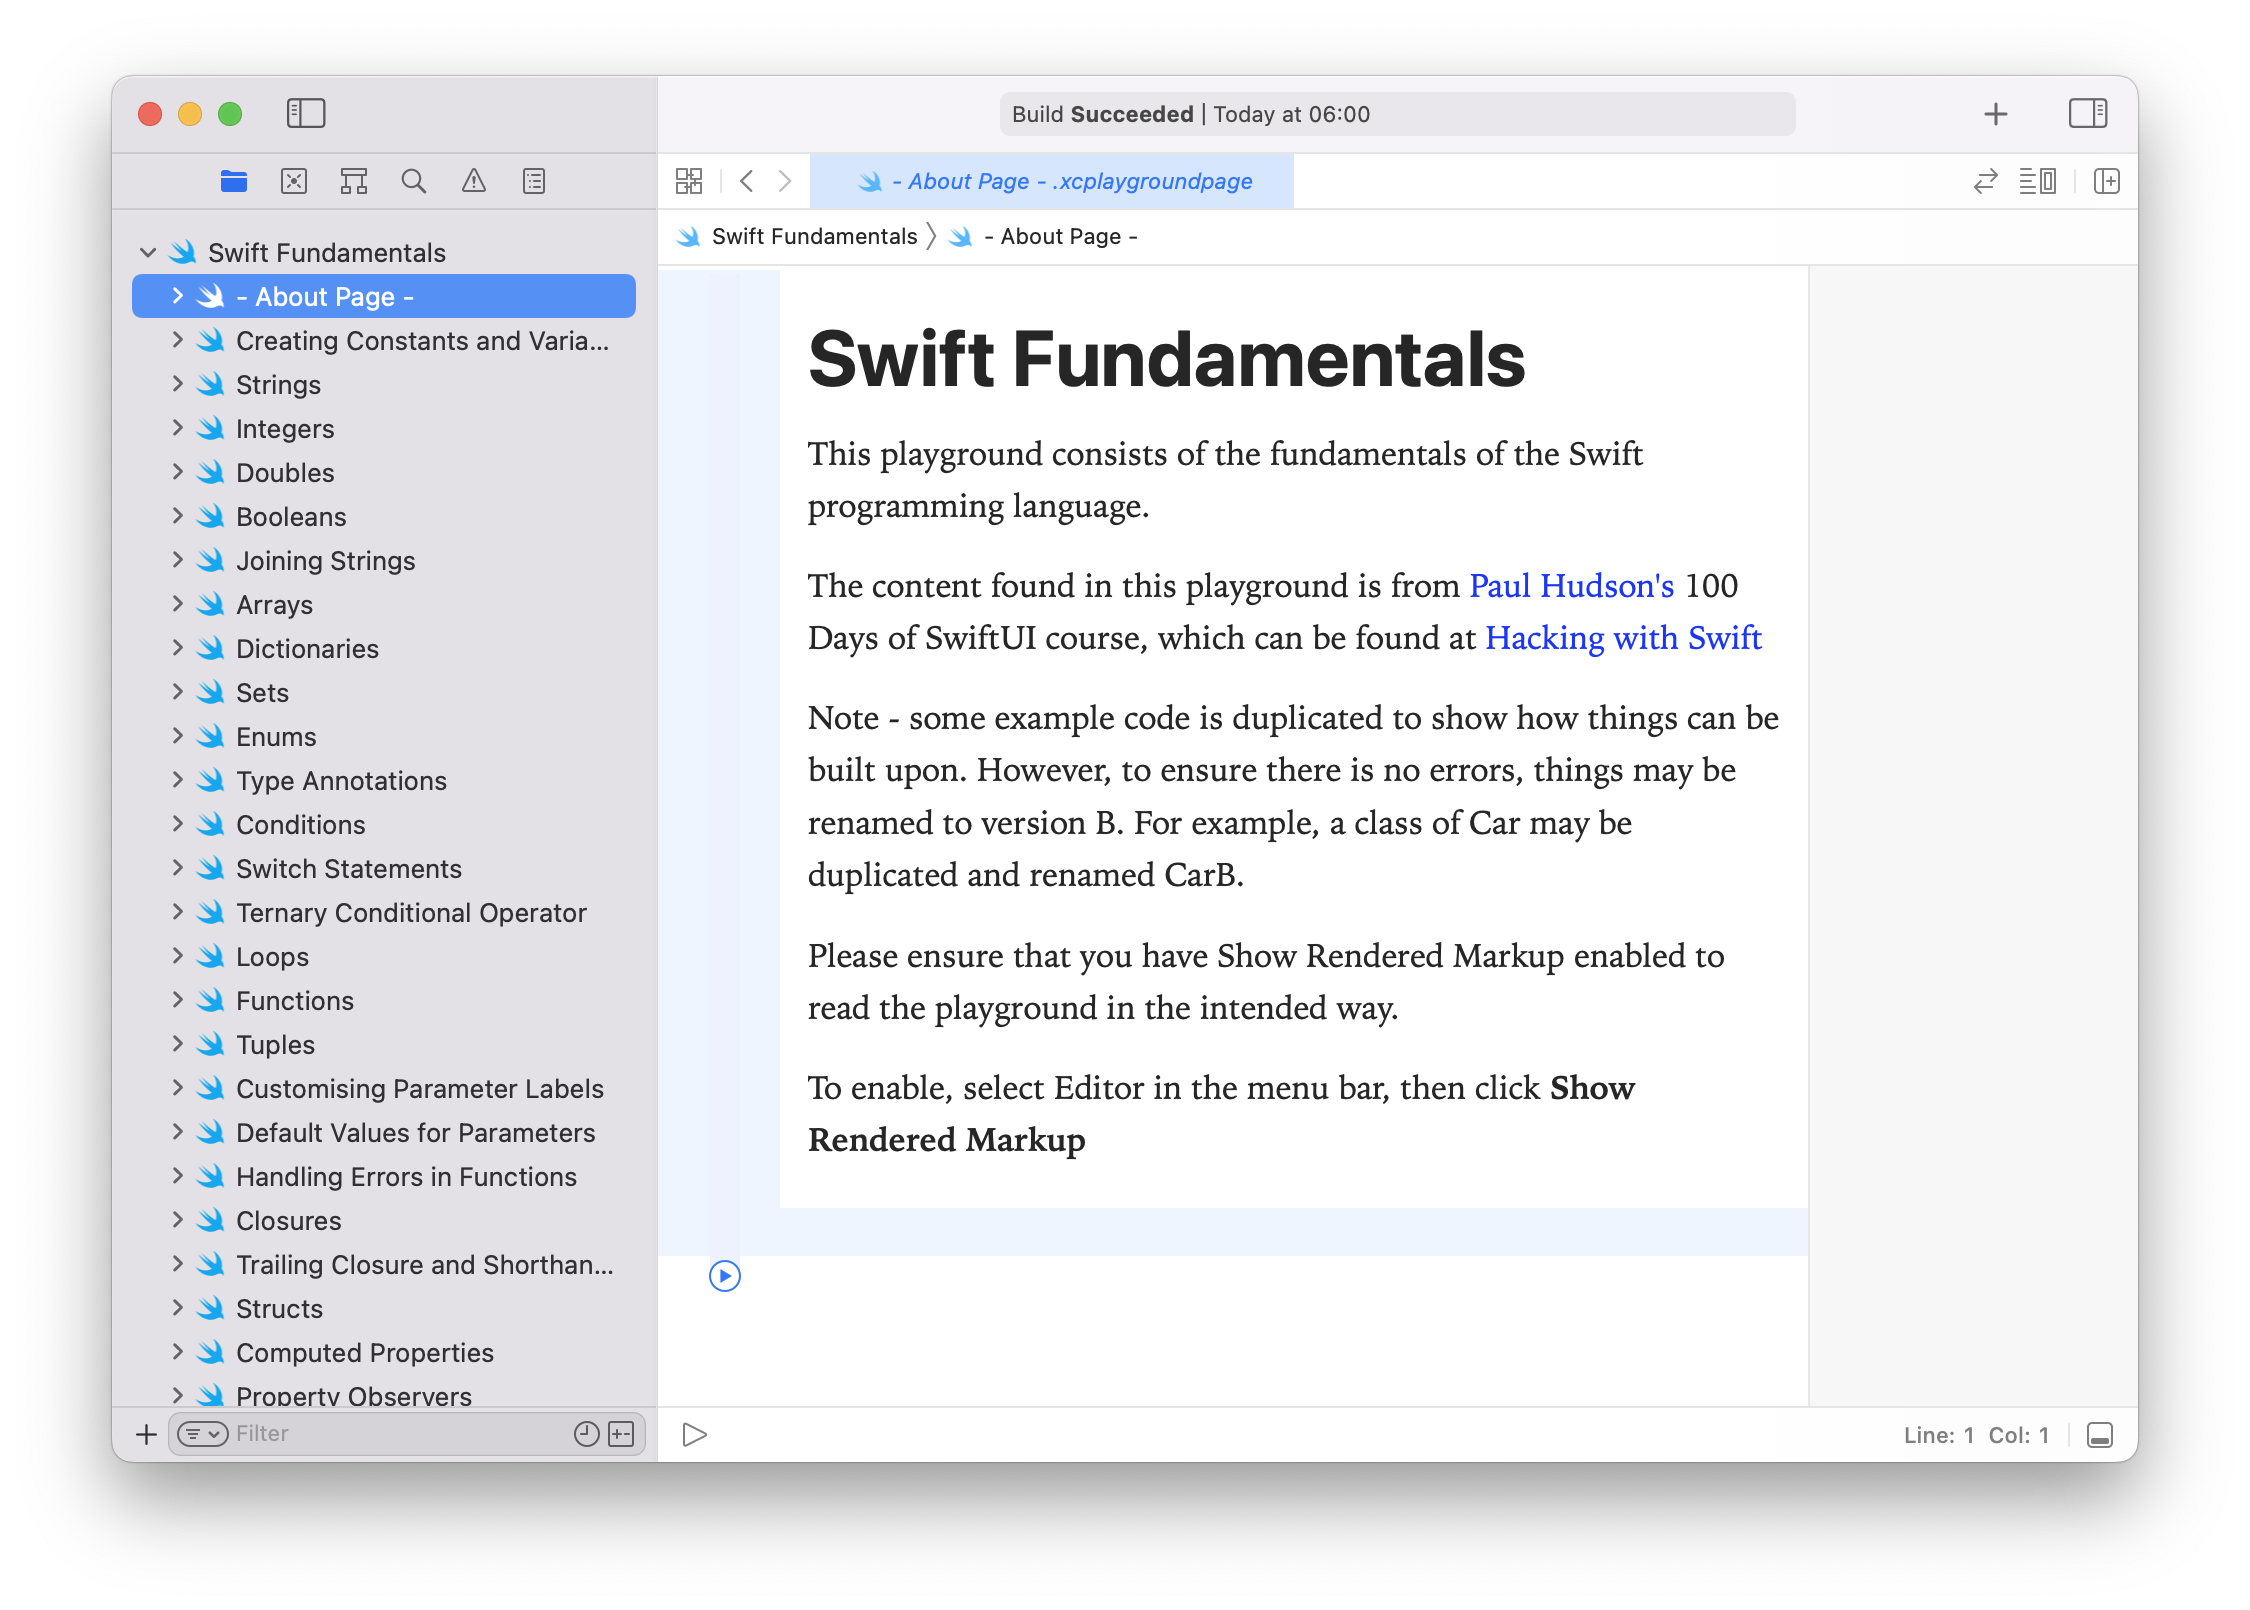This screenshot has height=1610, width=2250.
Task: Expand the Doubles page chevron
Action: 178,472
